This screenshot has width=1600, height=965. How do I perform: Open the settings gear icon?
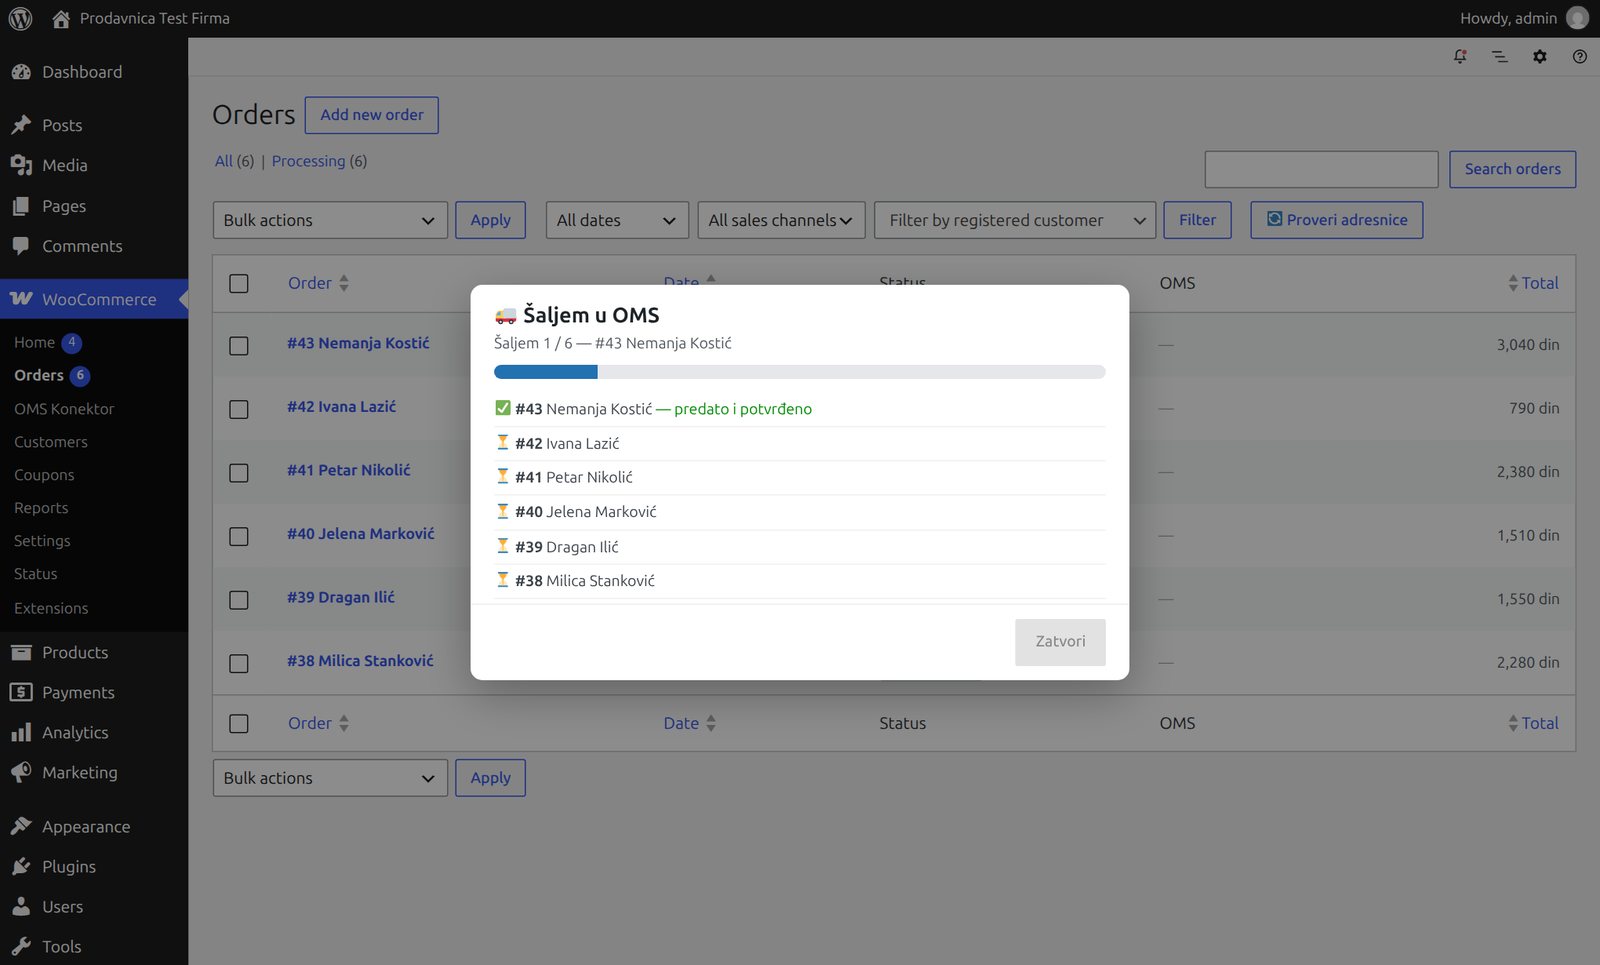click(x=1540, y=57)
